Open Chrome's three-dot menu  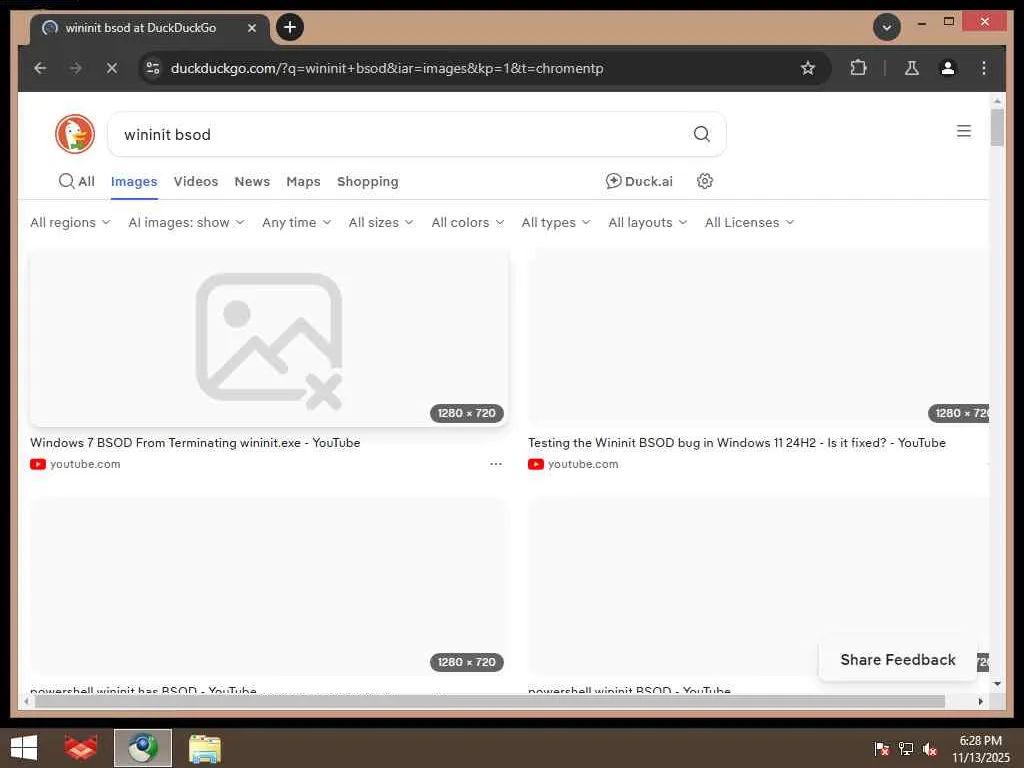(x=984, y=68)
